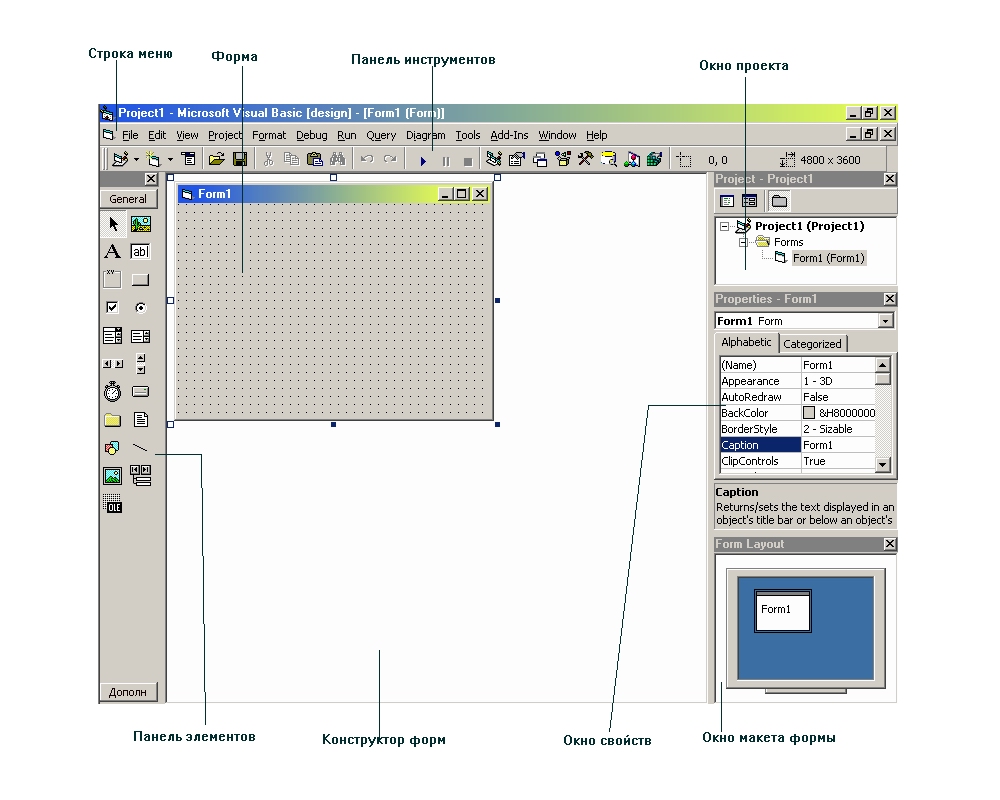This screenshot has height=800, width=1000.
Task: Click the Paste clipboard toolbar icon
Action: click(x=314, y=159)
